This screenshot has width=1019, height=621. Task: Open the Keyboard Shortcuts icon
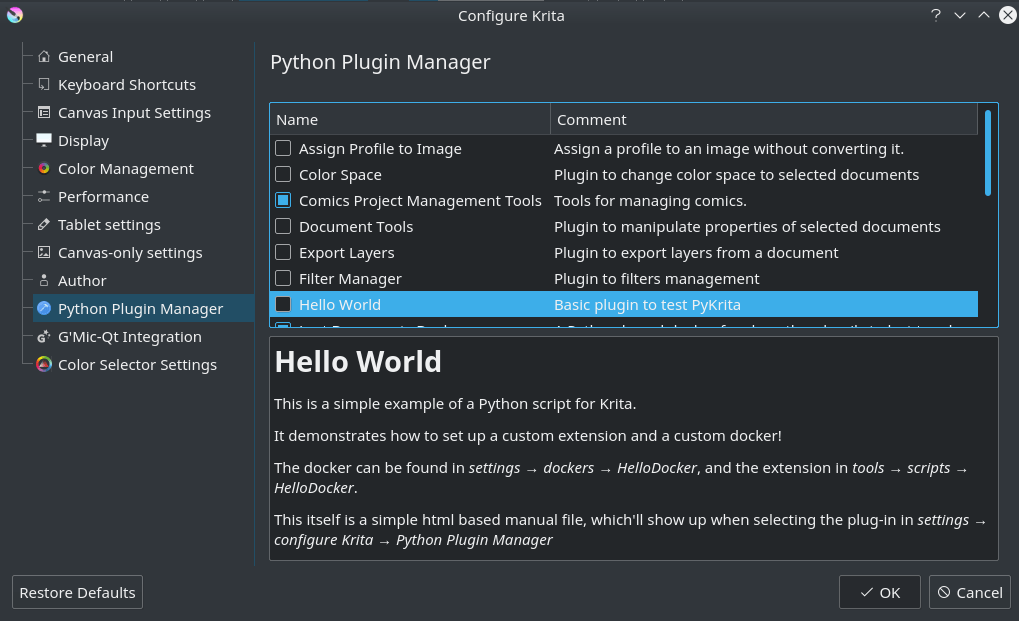44,84
